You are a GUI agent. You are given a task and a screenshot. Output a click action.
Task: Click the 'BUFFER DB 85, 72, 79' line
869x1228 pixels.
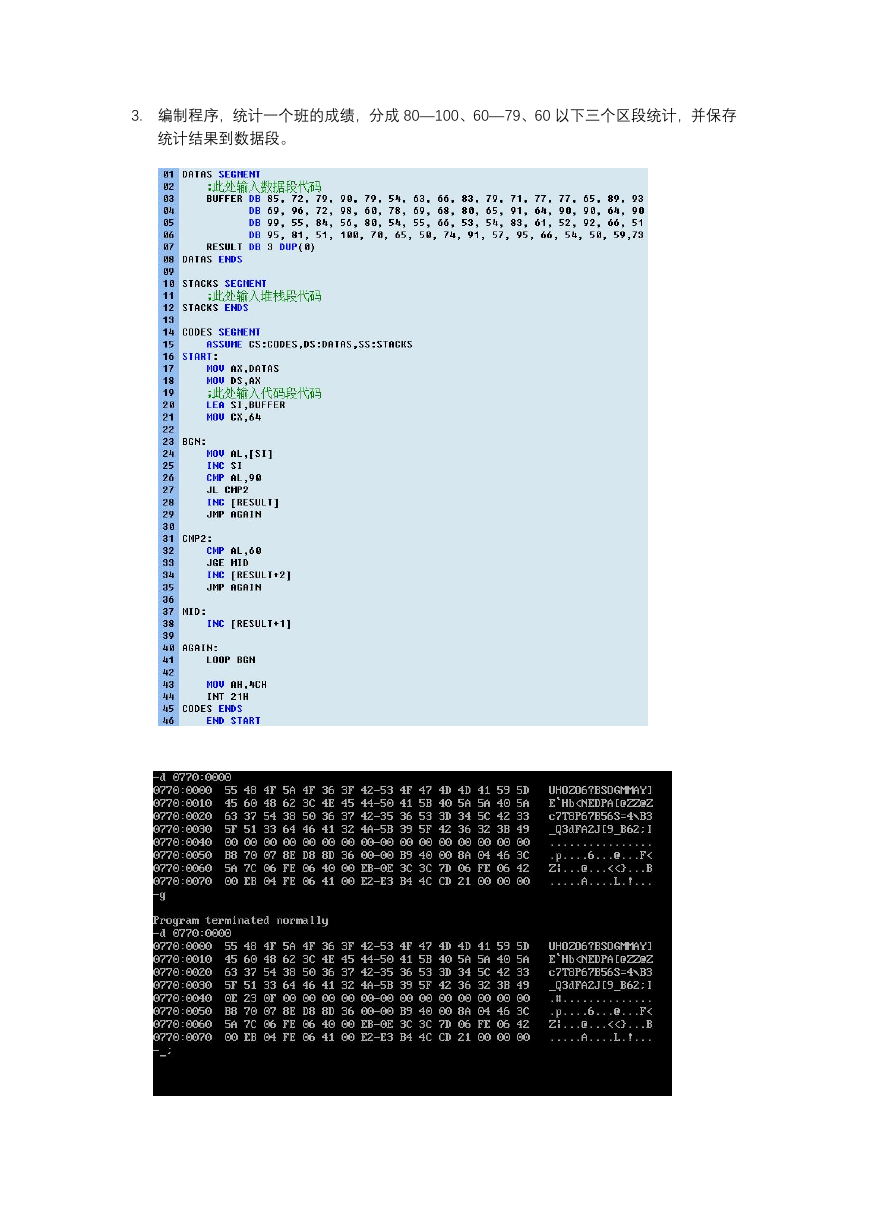pyautogui.click(x=425, y=198)
